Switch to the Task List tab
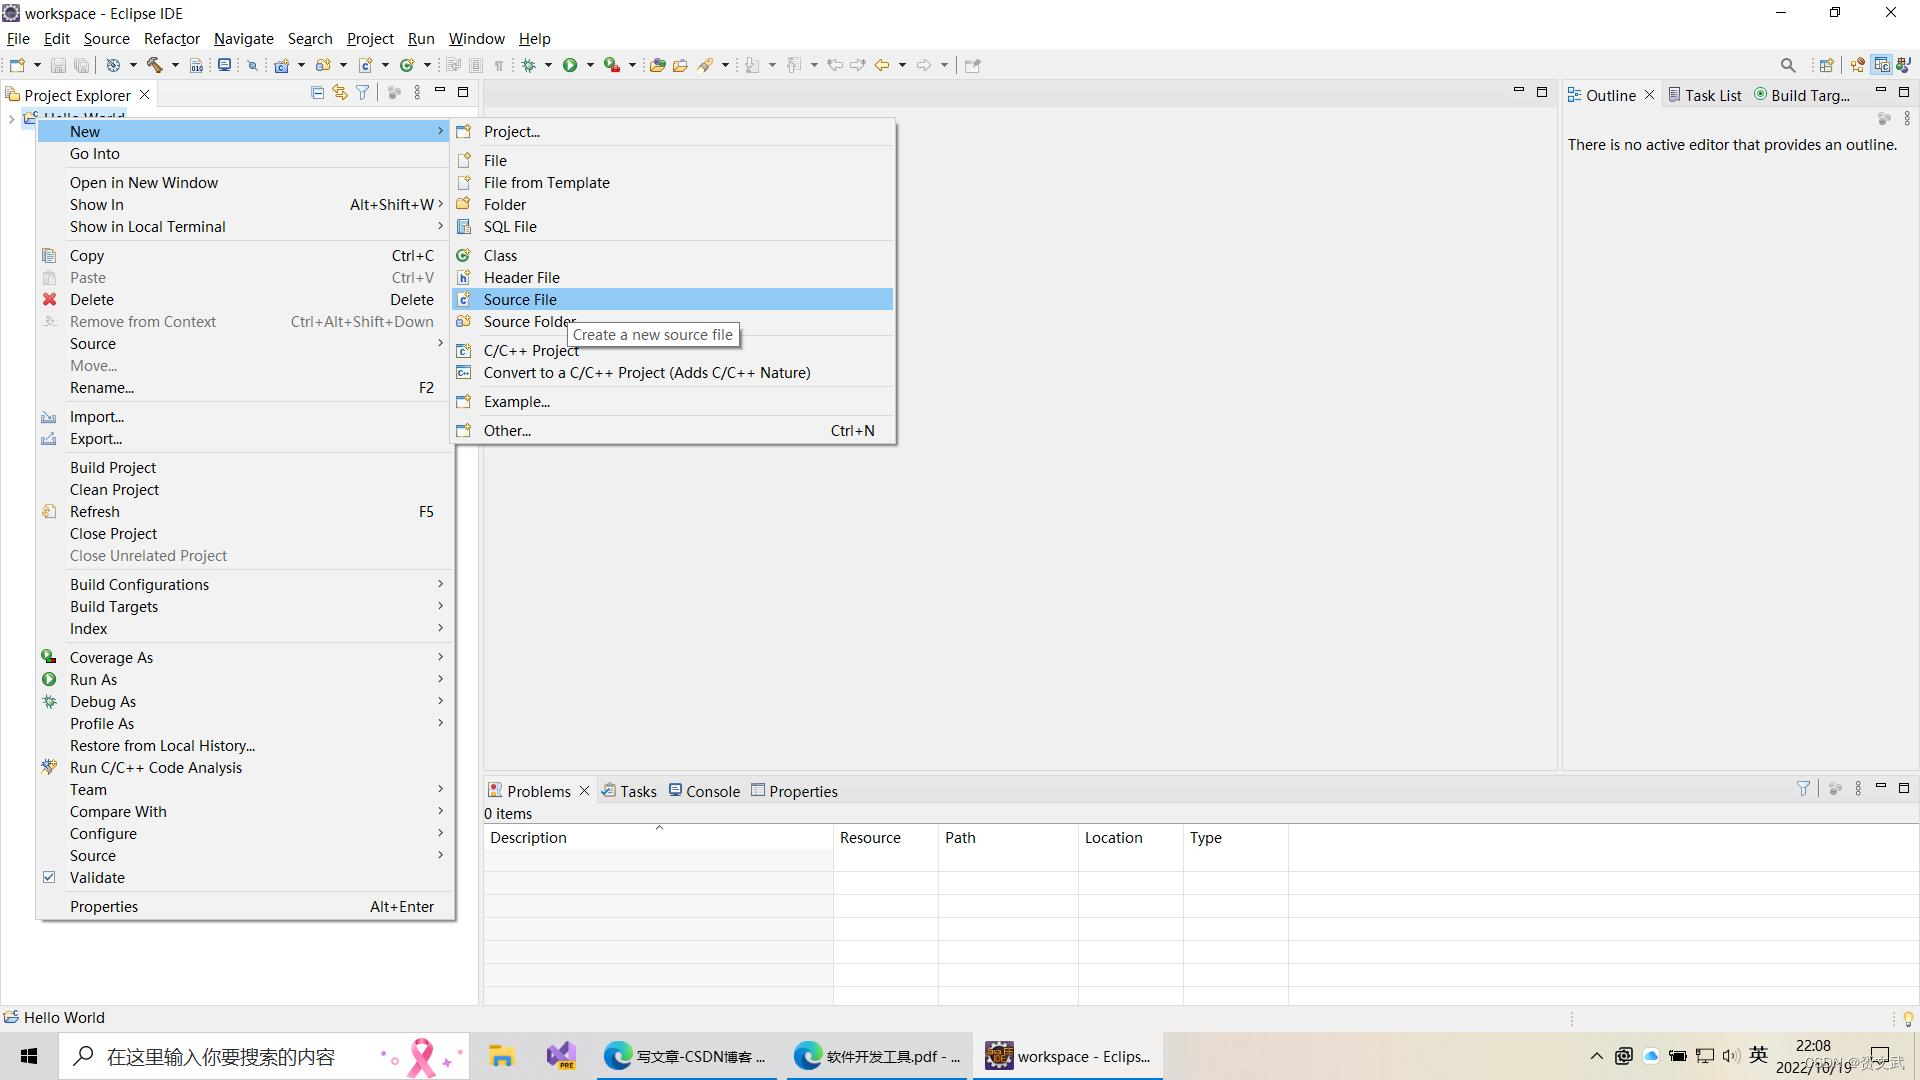1920x1080 pixels. pos(1705,95)
